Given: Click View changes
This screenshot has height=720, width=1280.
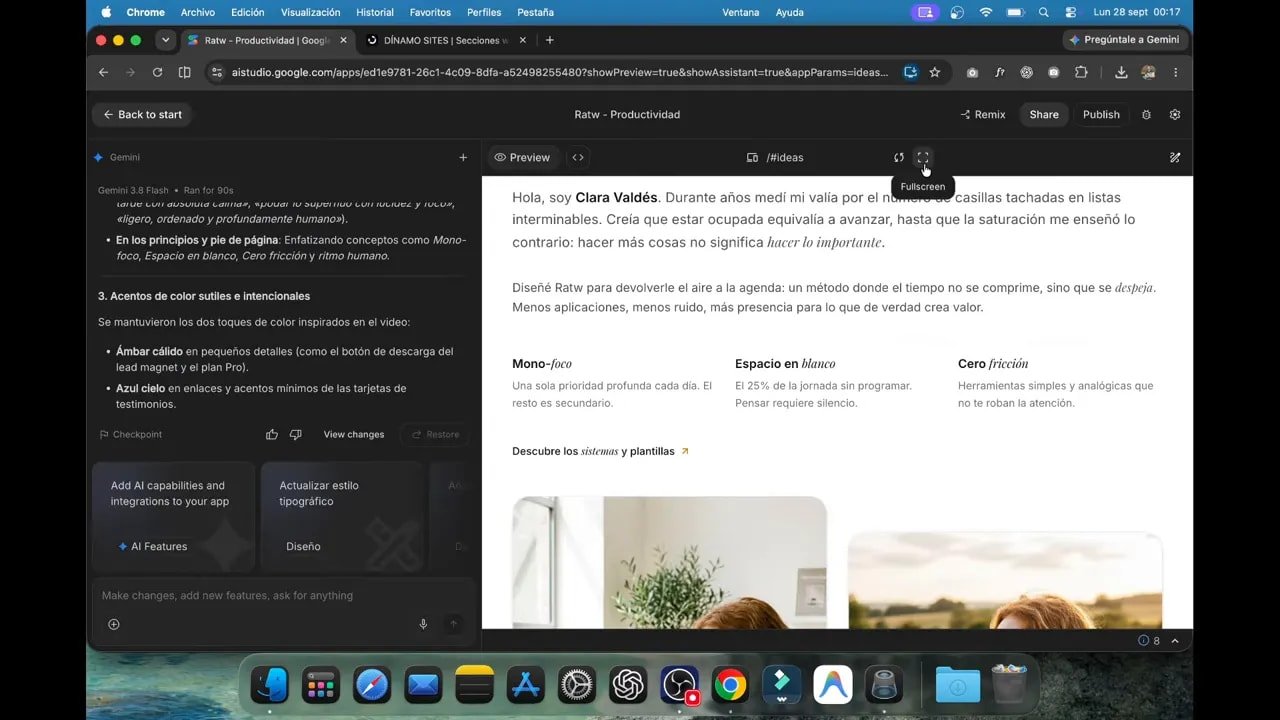Looking at the screenshot, I should click(x=353, y=434).
